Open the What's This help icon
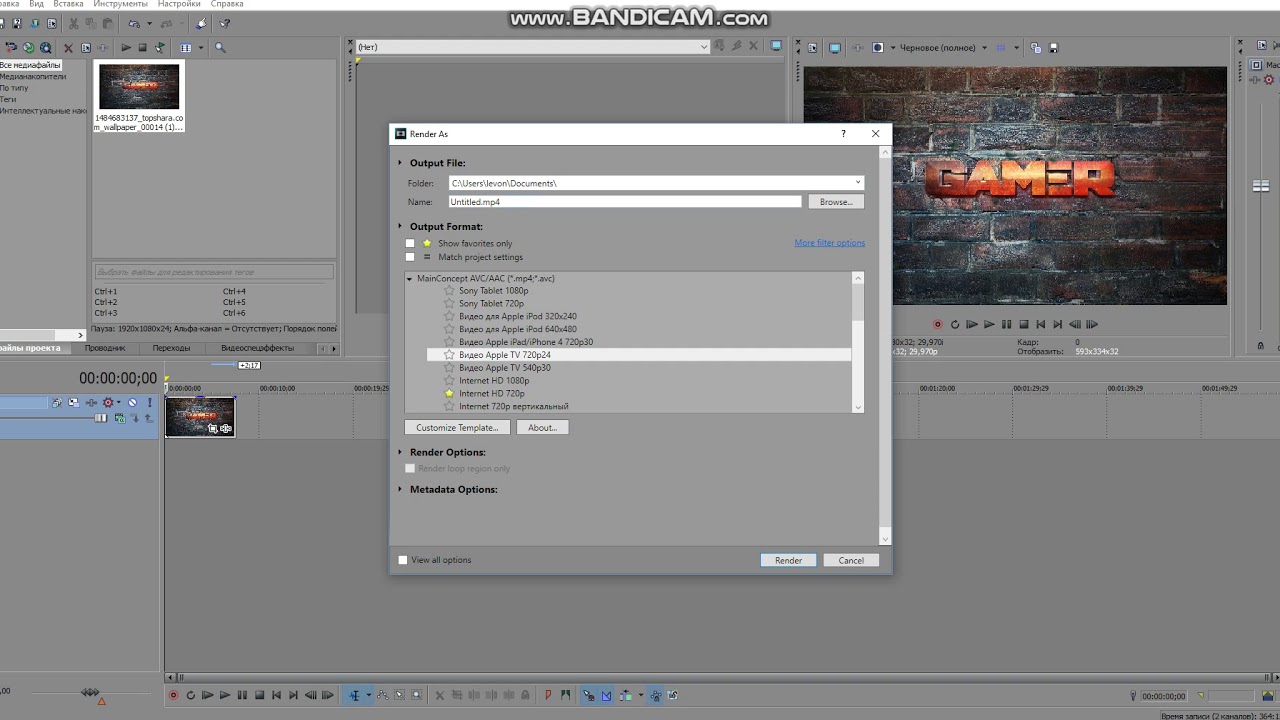Screen dimensions: 1280x720 (225, 23)
